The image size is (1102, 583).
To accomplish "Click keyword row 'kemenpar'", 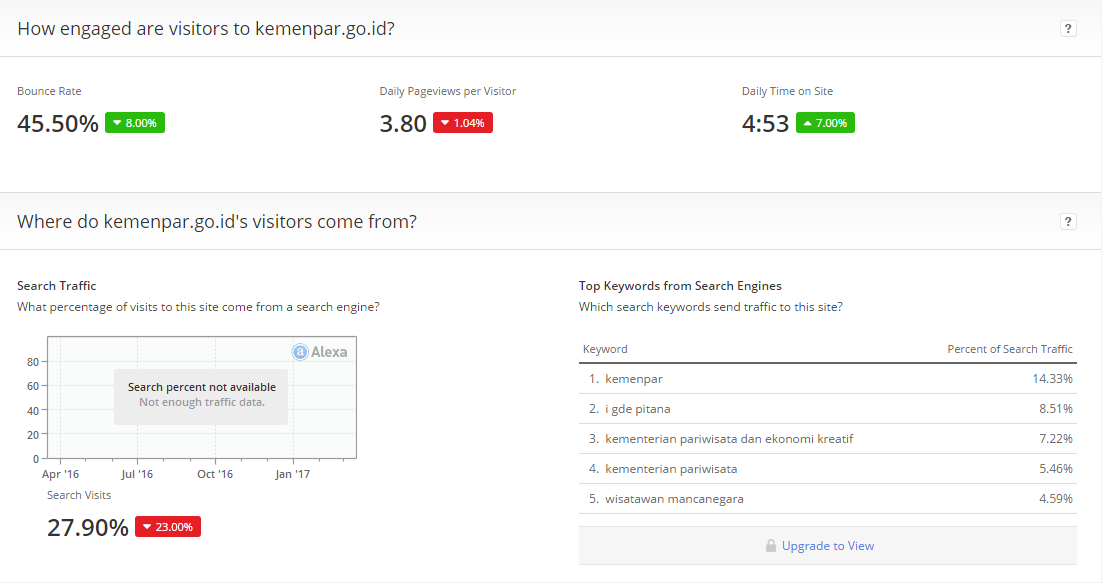I will pyautogui.click(x=828, y=379).
